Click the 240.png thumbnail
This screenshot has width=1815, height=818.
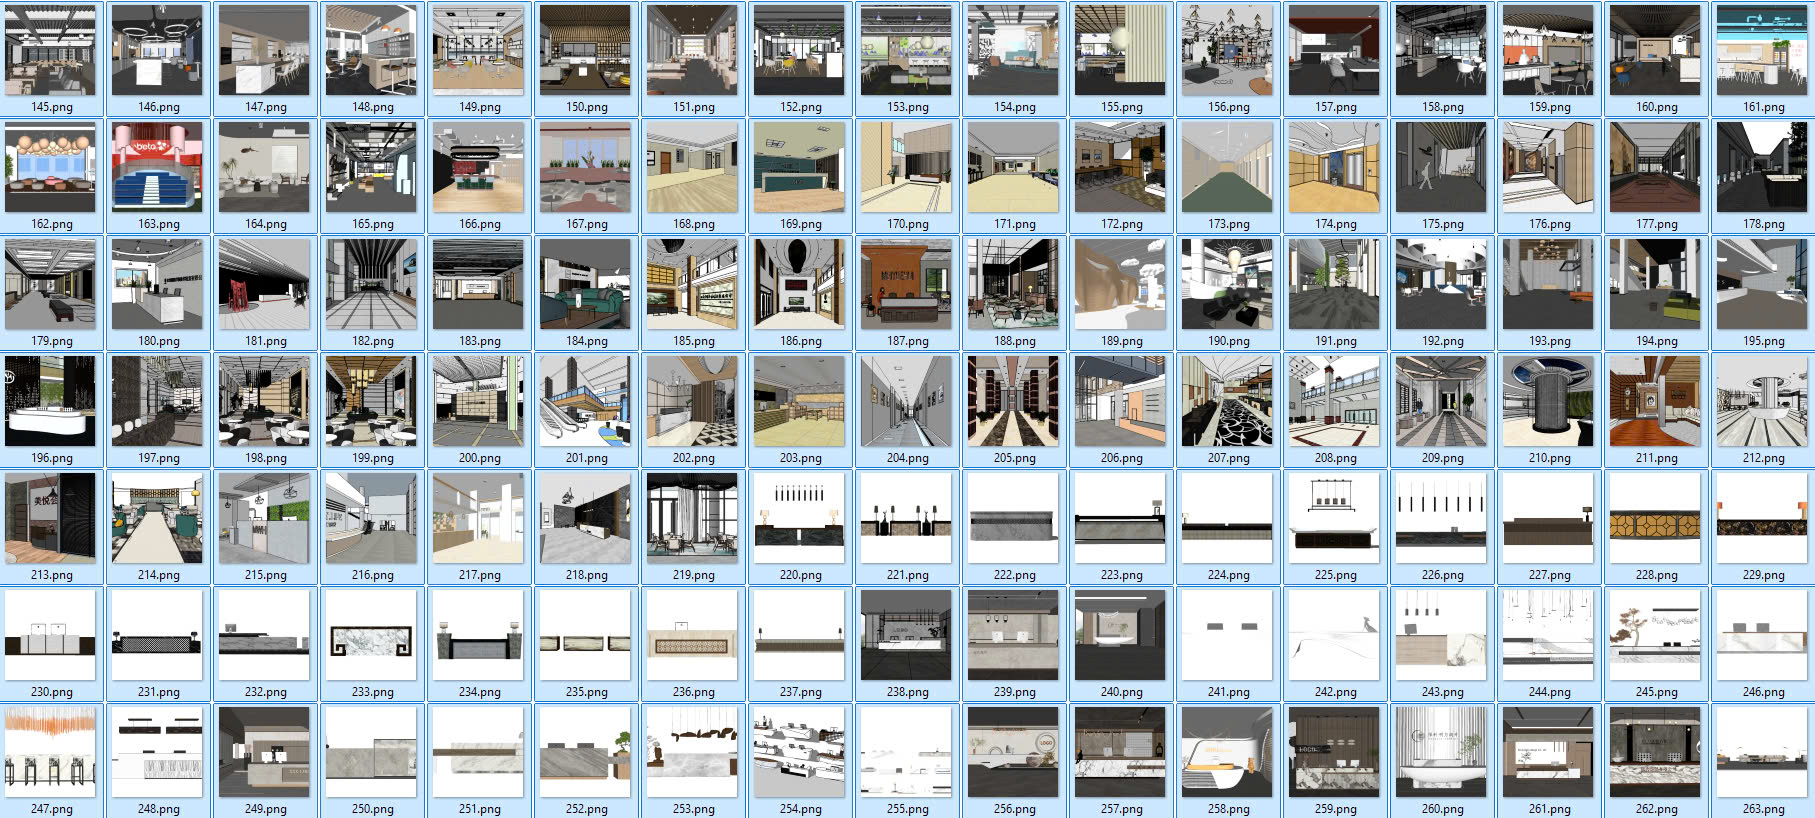point(1121,636)
